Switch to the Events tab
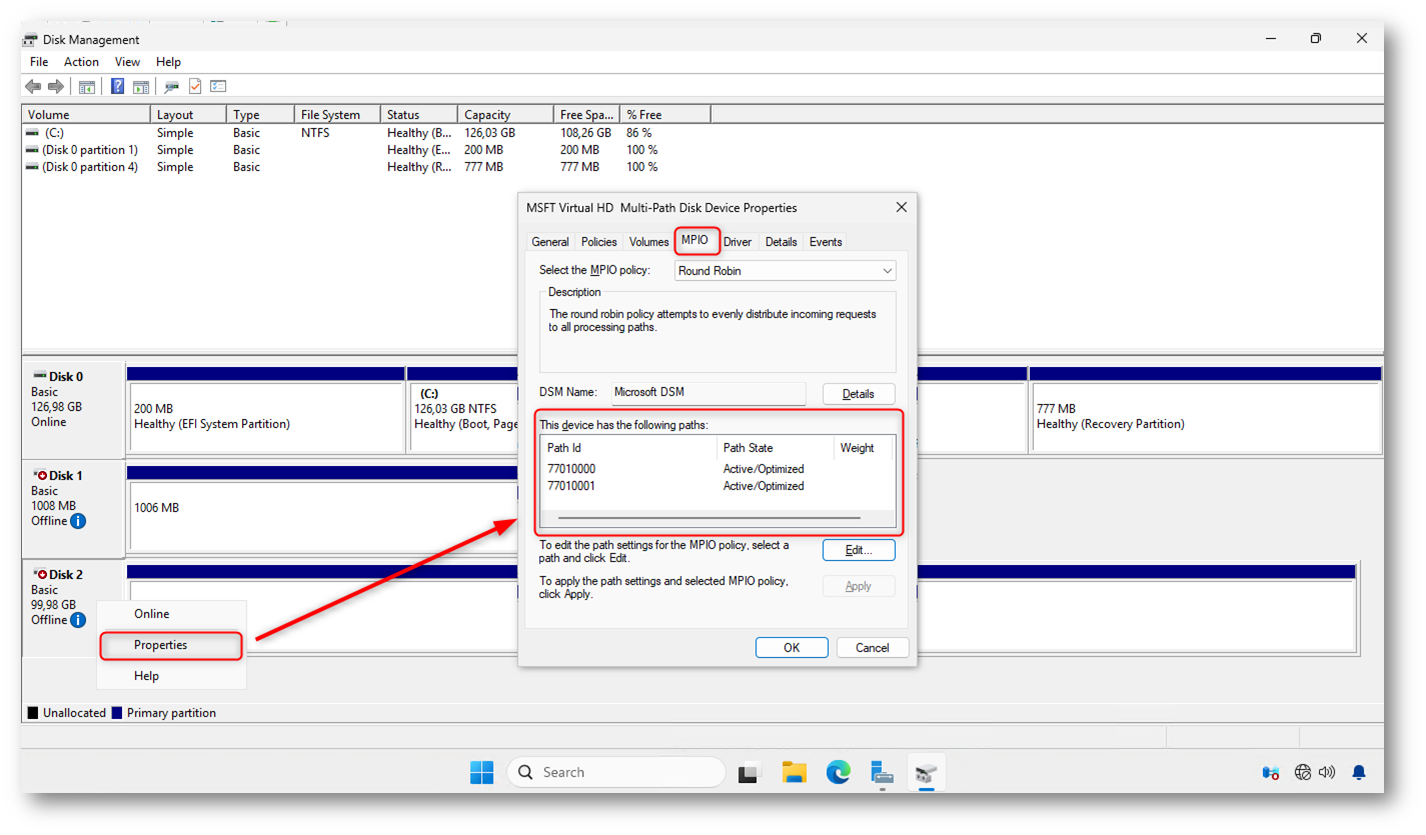Image resolution: width=1426 pixels, height=835 pixels. pos(825,242)
